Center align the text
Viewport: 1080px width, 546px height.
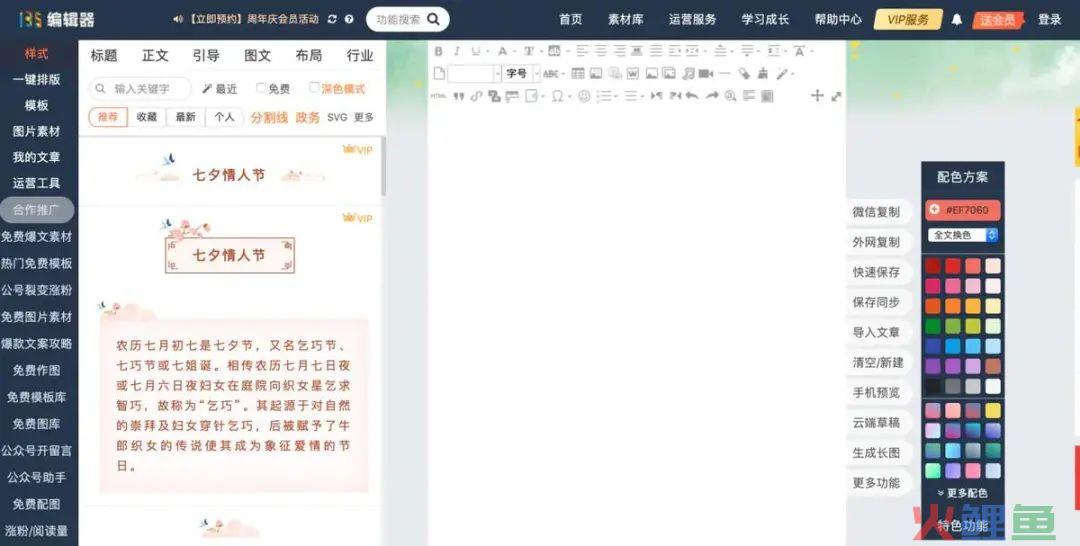point(601,52)
